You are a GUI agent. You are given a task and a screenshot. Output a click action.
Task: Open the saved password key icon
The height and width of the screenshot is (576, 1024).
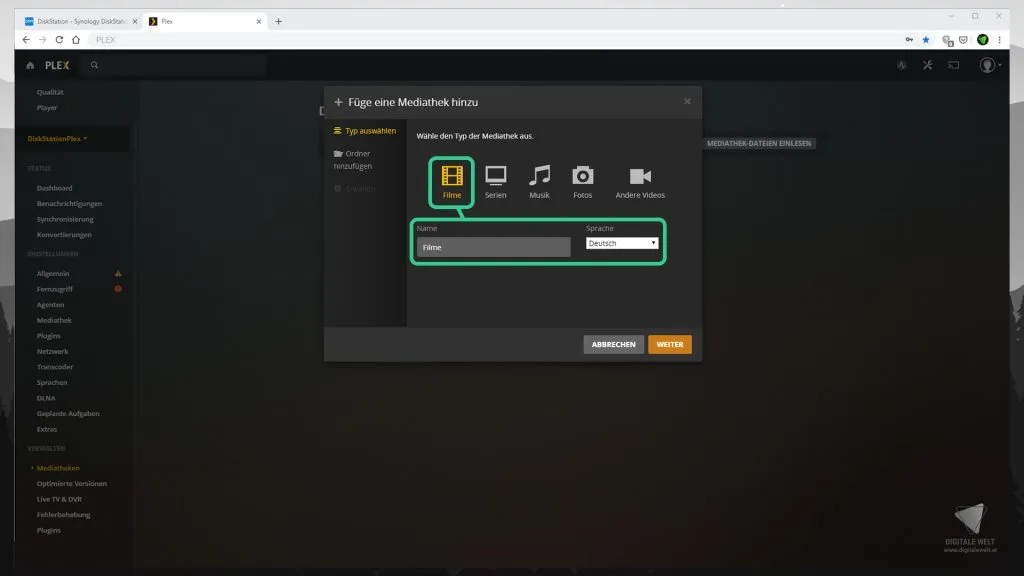[x=909, y=40]
